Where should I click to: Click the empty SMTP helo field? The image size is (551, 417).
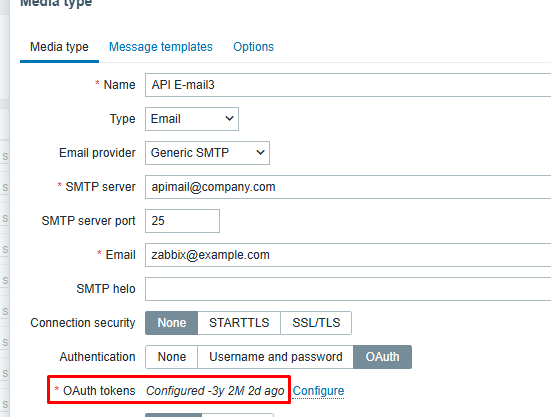tap(348, 289)
